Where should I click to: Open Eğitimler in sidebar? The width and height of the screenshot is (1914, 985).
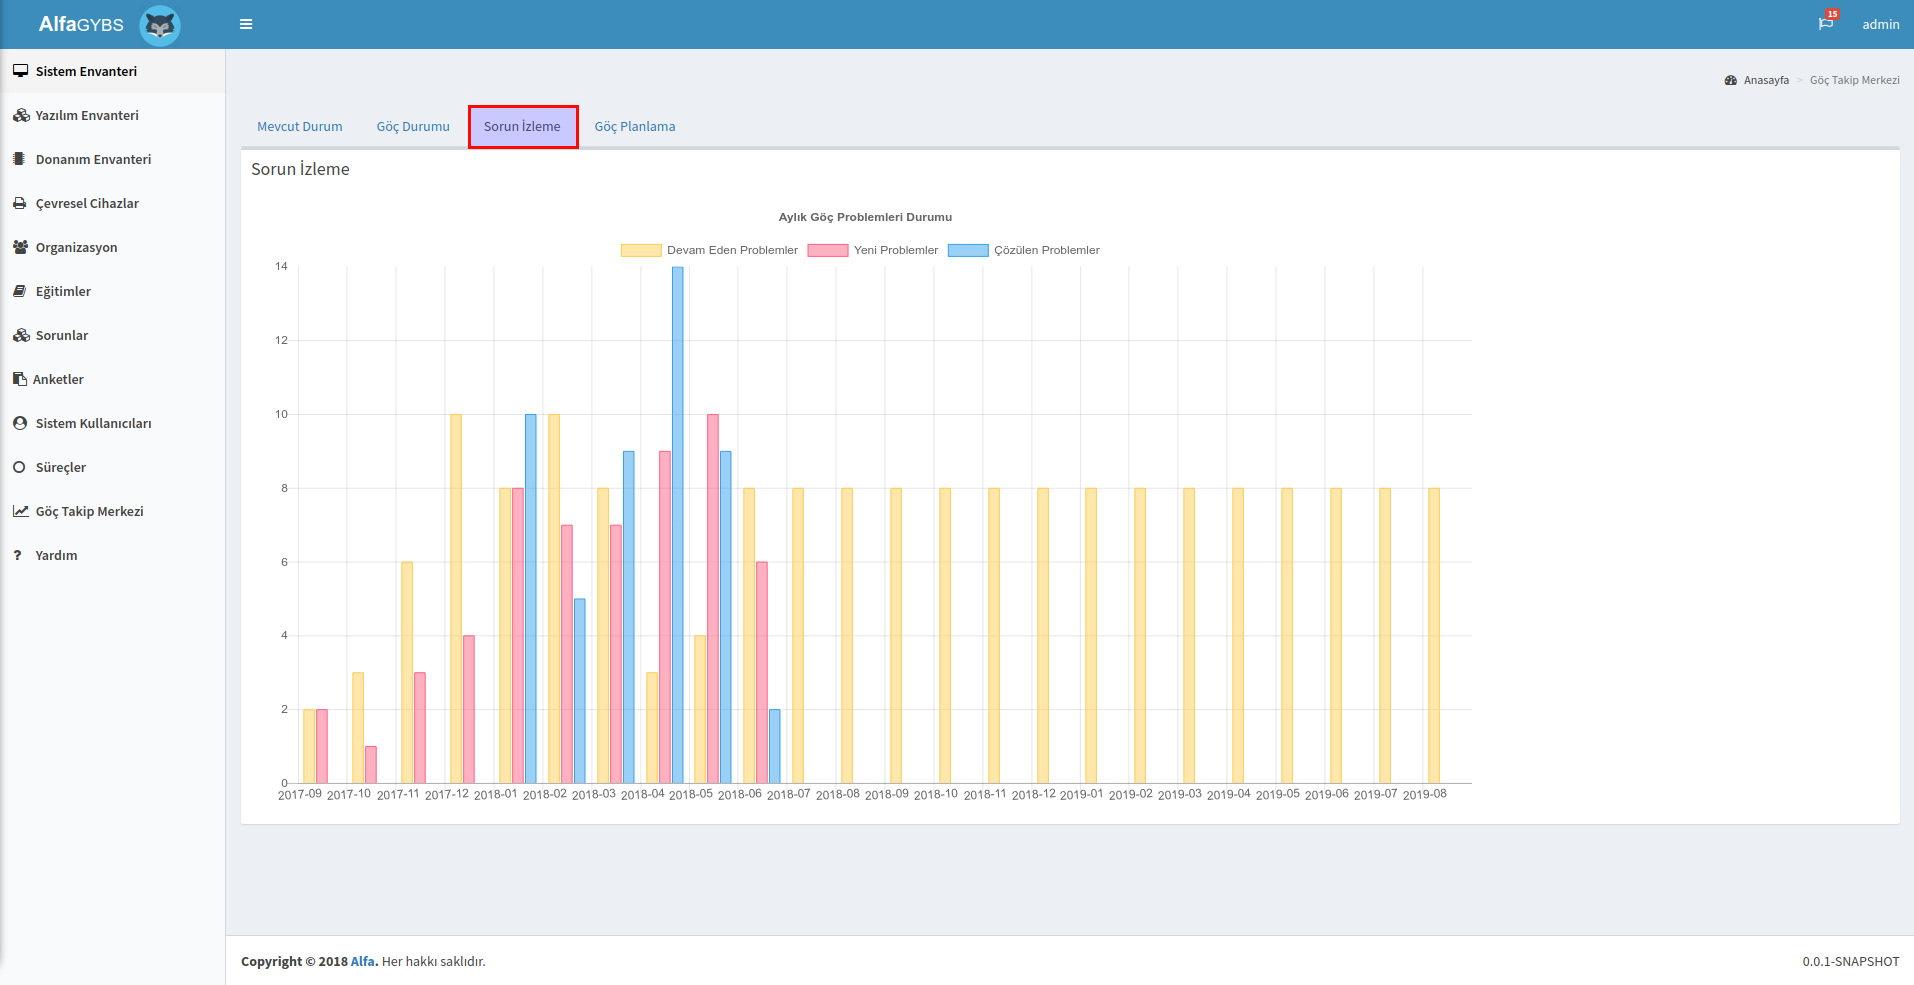point(112,291)
